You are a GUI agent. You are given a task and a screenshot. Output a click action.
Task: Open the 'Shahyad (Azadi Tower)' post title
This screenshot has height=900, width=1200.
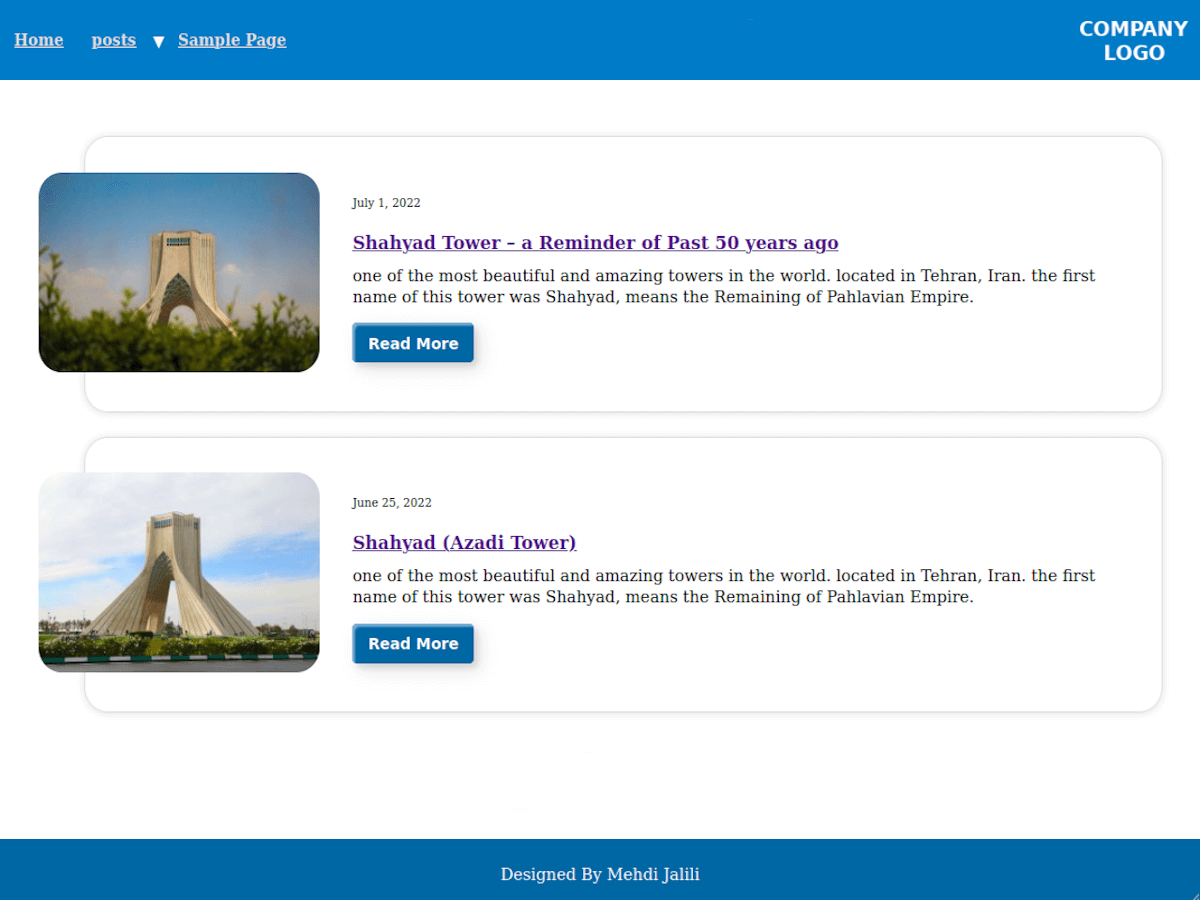(464, 543)
